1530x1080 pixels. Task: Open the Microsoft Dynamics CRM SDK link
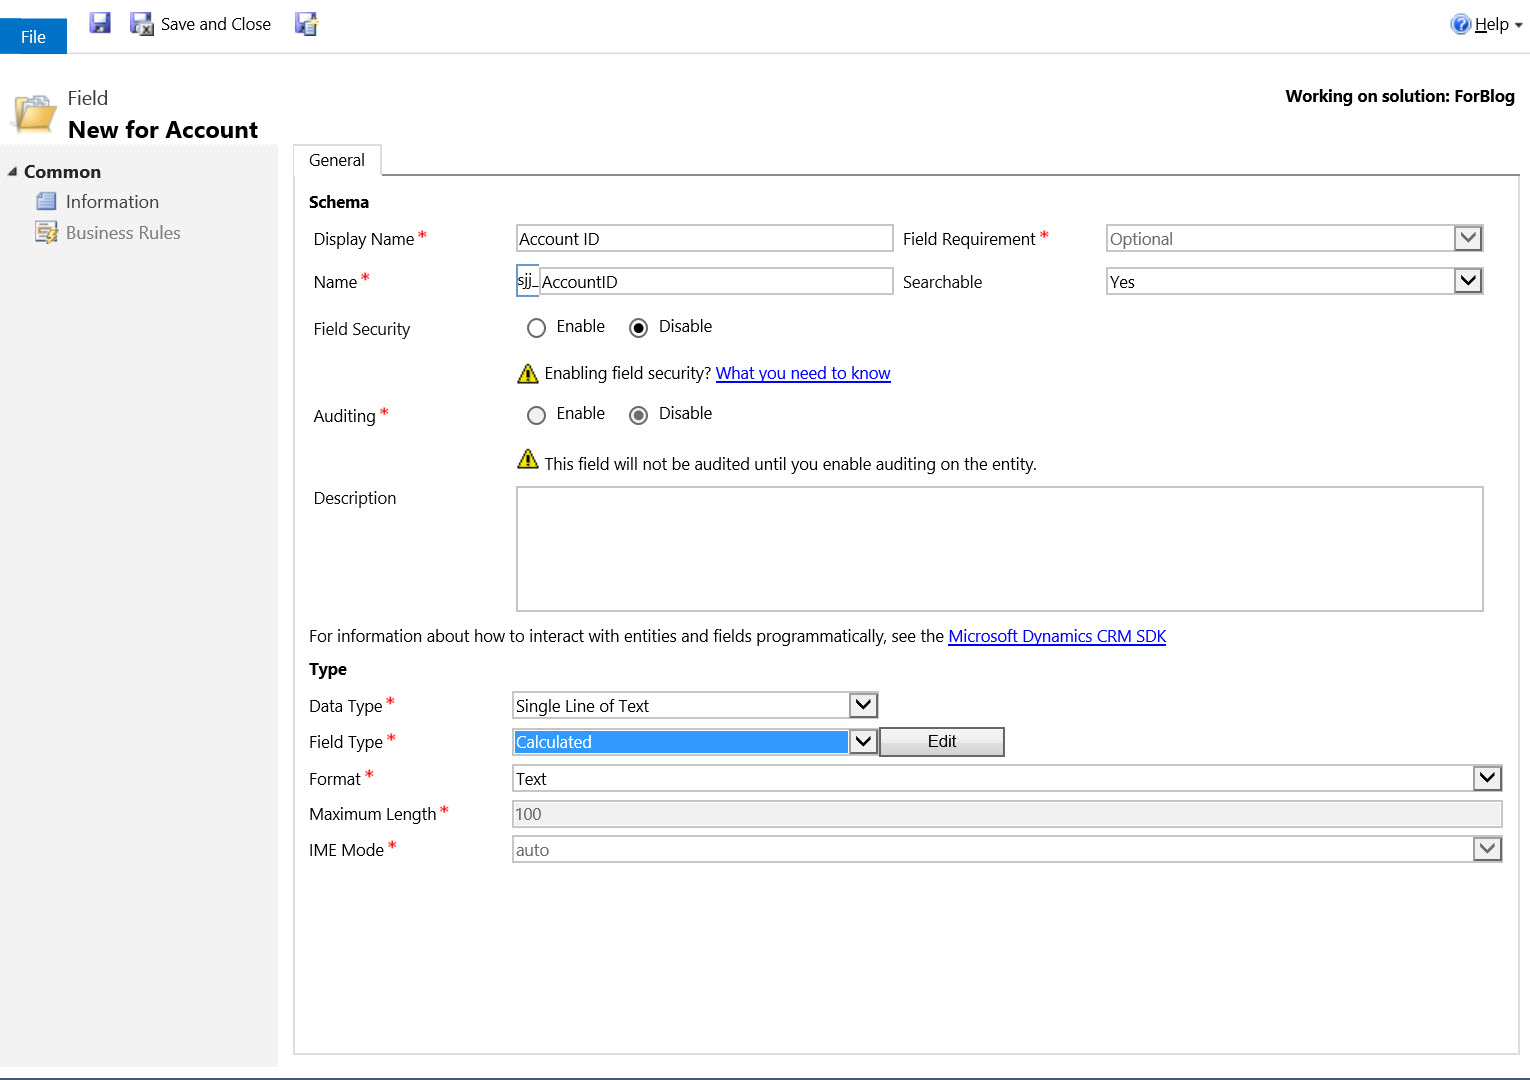pos(1057,636)
